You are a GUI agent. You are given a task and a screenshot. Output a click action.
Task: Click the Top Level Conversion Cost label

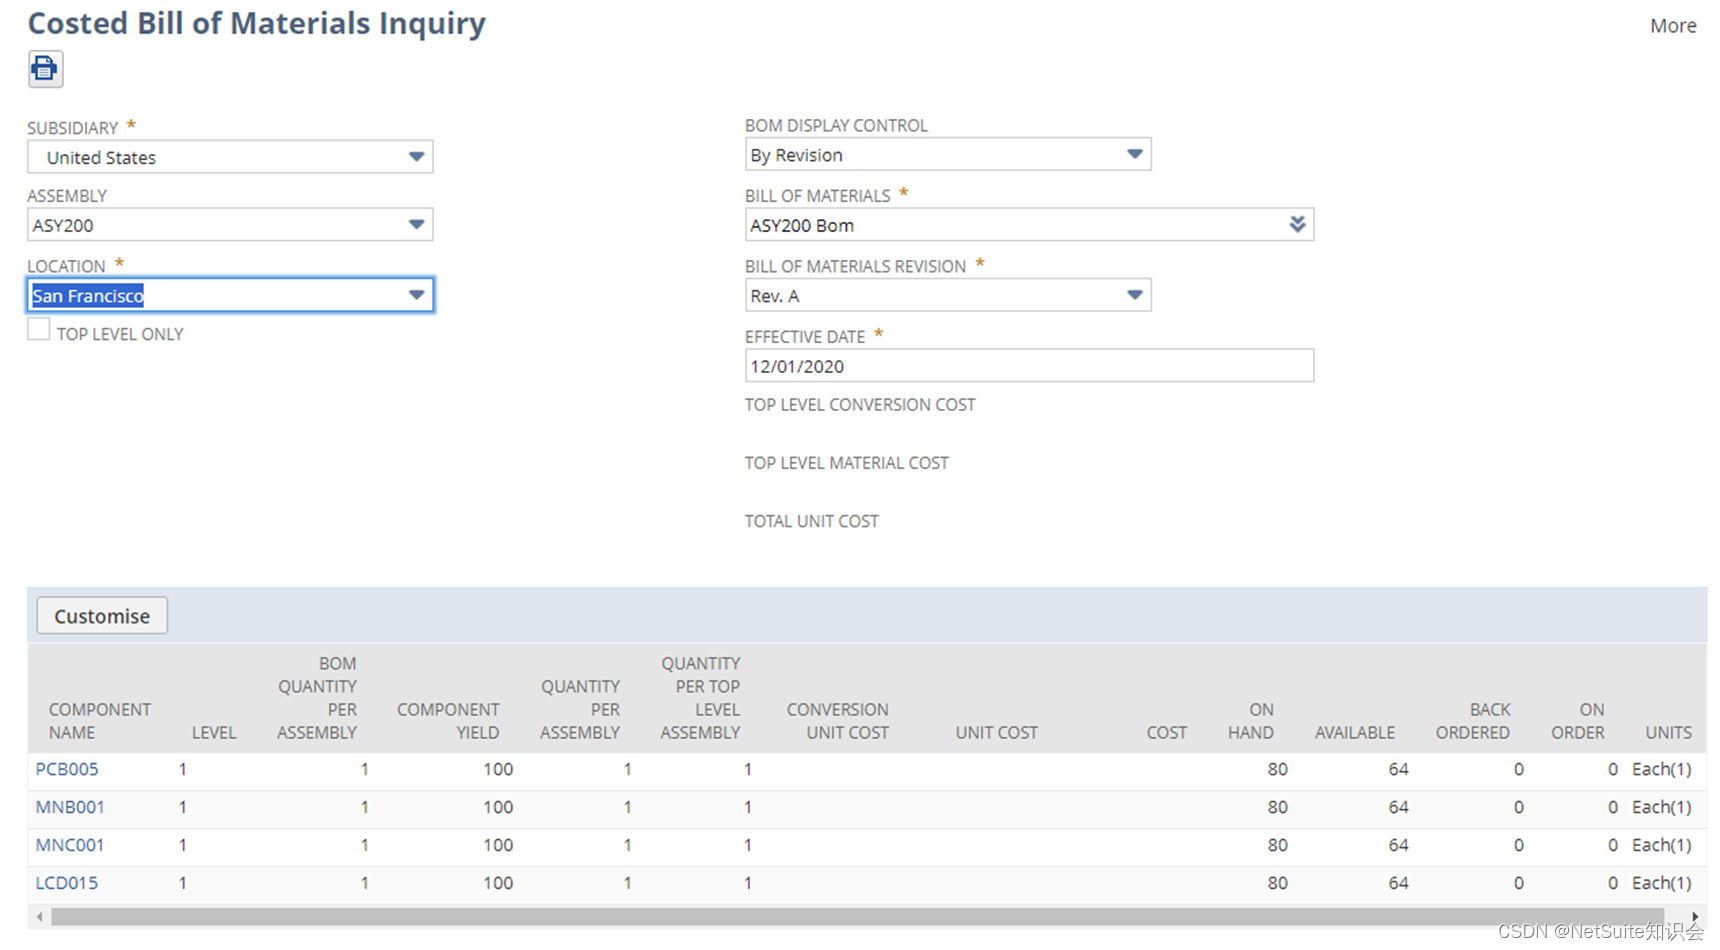[x=860, y=405]
